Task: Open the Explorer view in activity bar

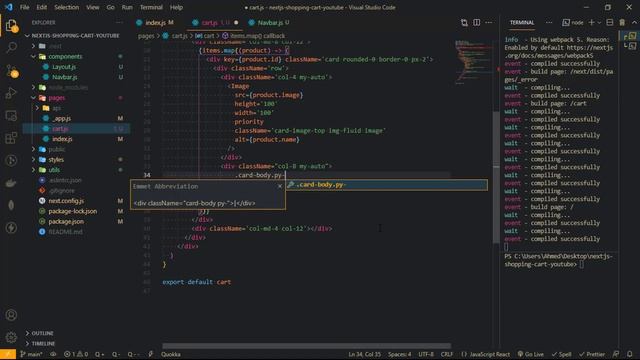Action: click(11, 26)
